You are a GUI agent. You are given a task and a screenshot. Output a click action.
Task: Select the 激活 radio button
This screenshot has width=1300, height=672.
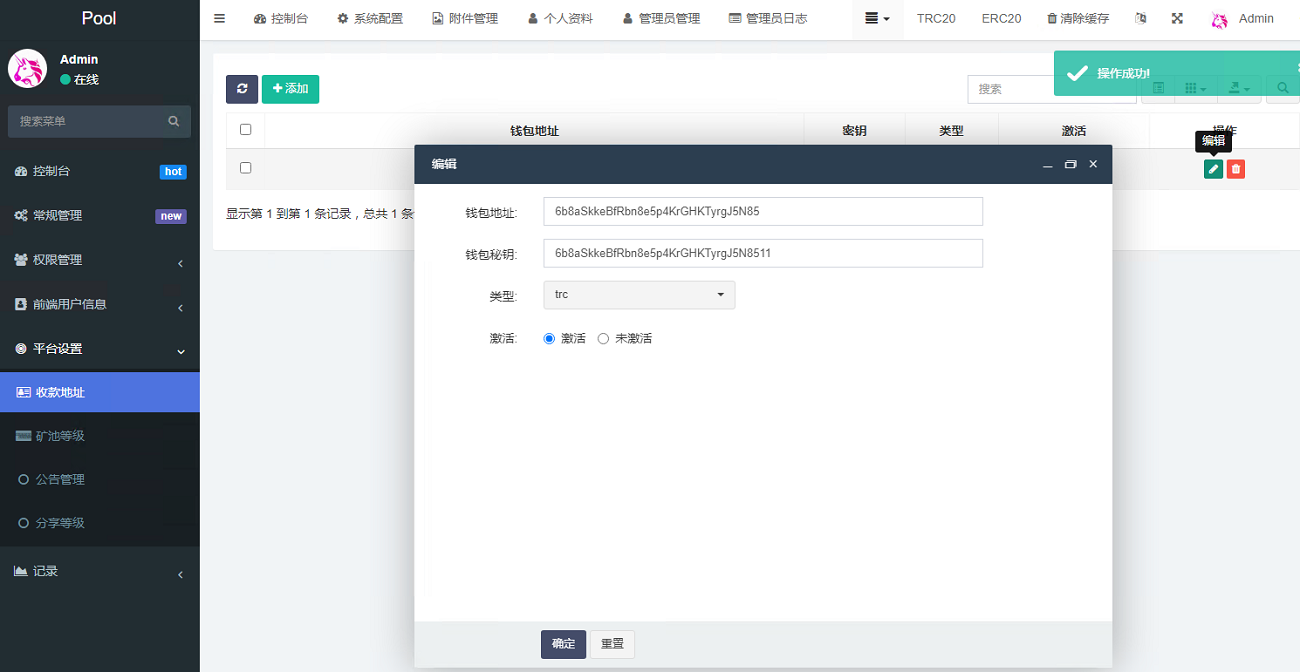[x=549, y=339]
